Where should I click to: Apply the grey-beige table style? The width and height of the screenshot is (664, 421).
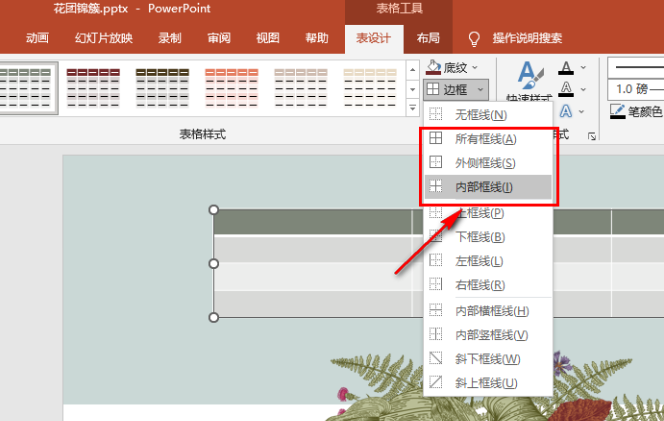pyautogui.click(x=301, y=88)
